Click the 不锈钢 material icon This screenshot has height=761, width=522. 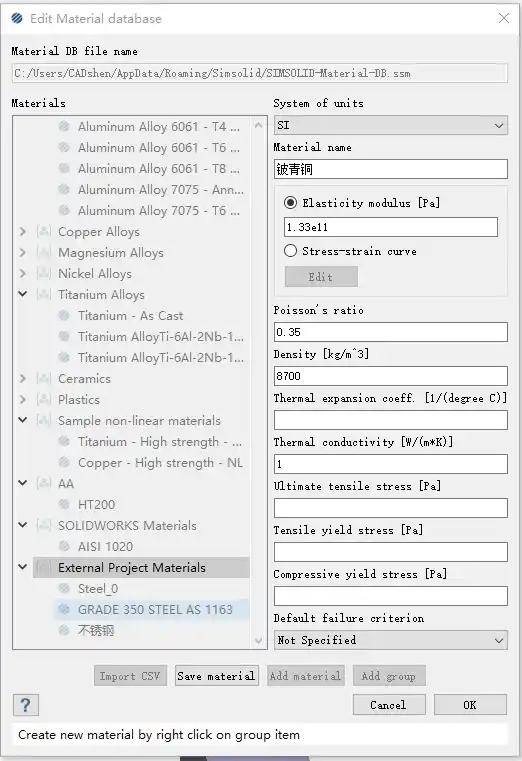pos(64,630)
